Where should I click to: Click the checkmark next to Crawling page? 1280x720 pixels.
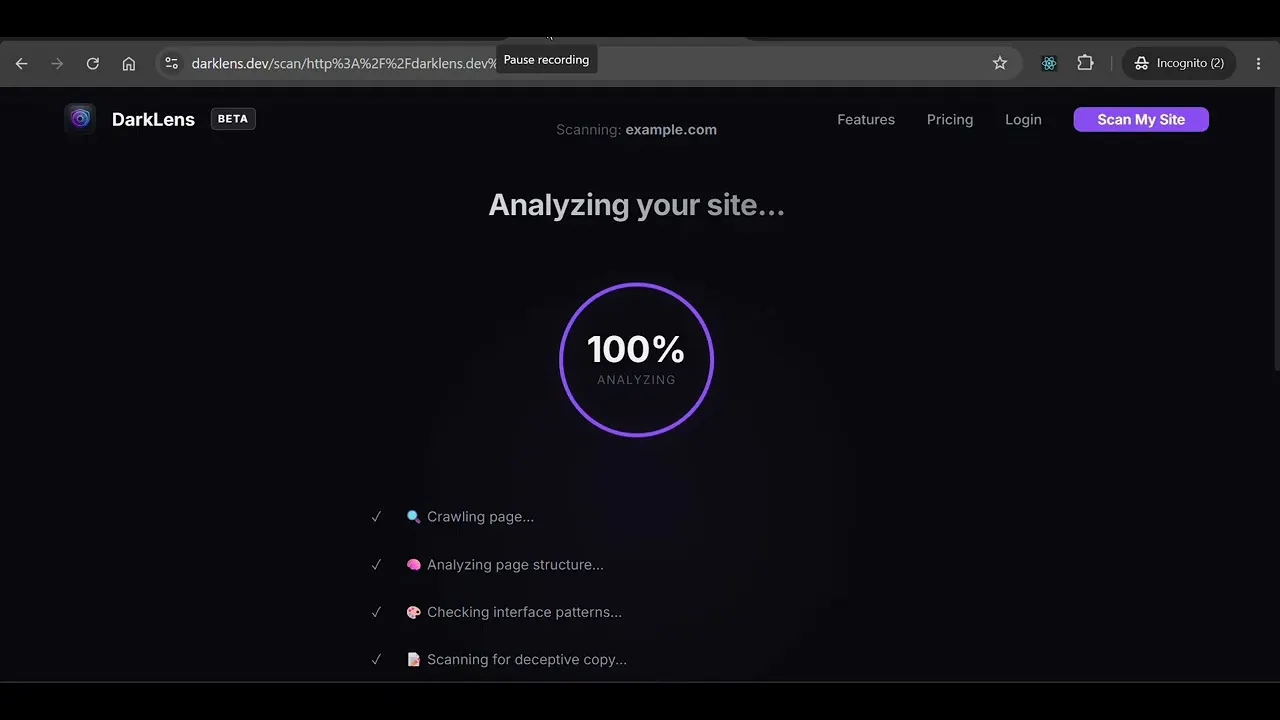coord(376,517)
